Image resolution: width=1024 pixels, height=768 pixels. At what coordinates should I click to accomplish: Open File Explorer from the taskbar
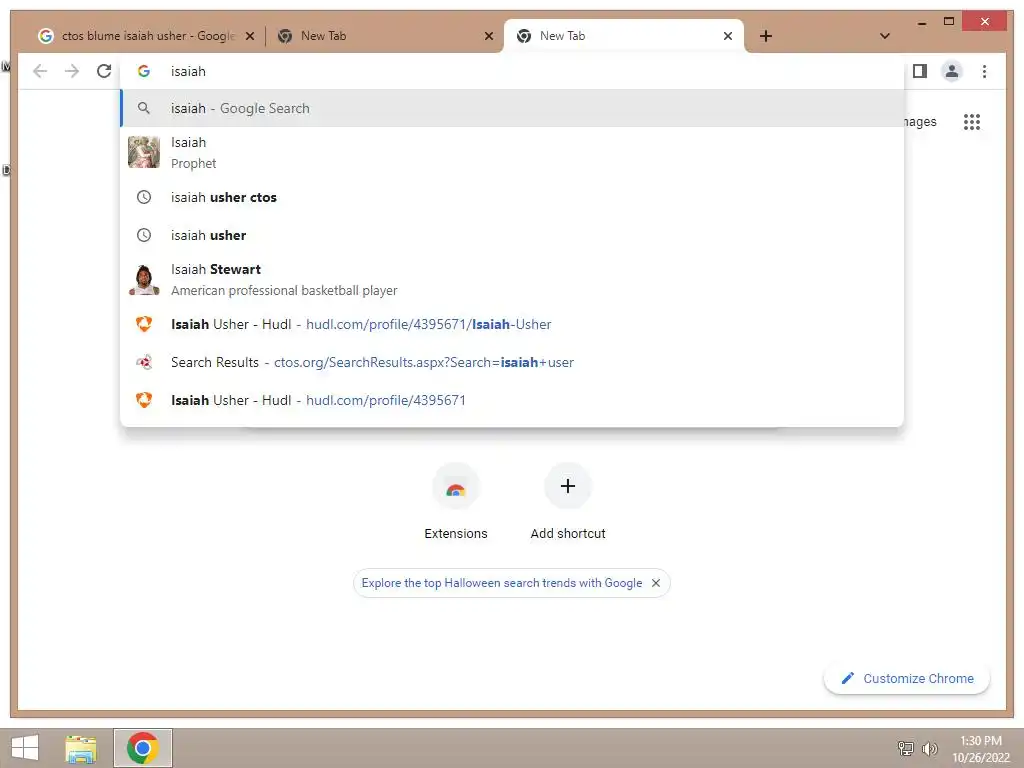81,748
